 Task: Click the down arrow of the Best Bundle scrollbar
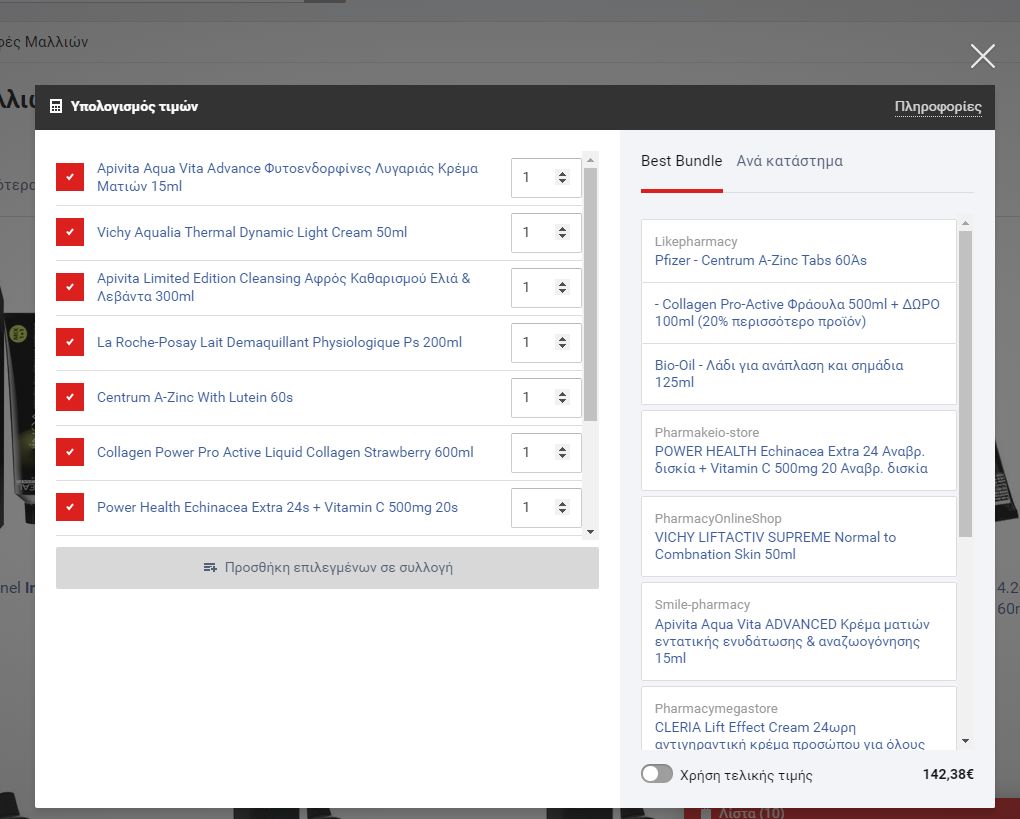pos(965,741)
